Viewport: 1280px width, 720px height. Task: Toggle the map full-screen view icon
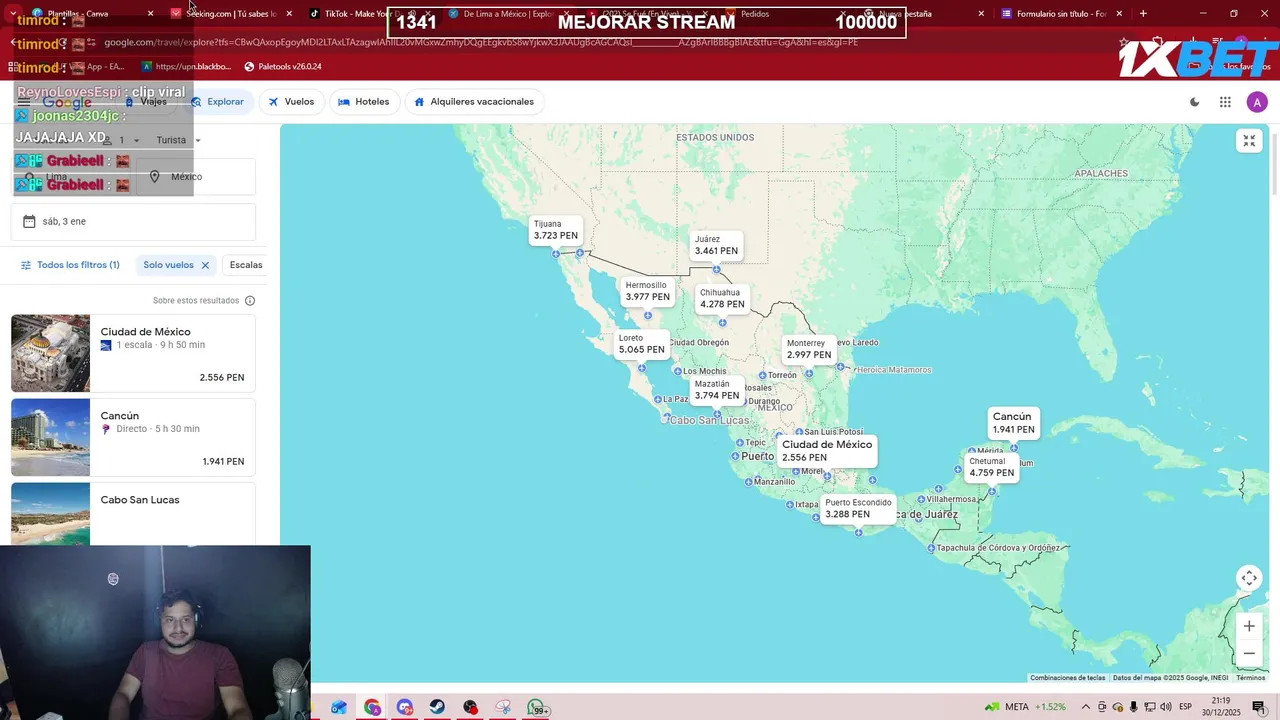click(1249, 141)
